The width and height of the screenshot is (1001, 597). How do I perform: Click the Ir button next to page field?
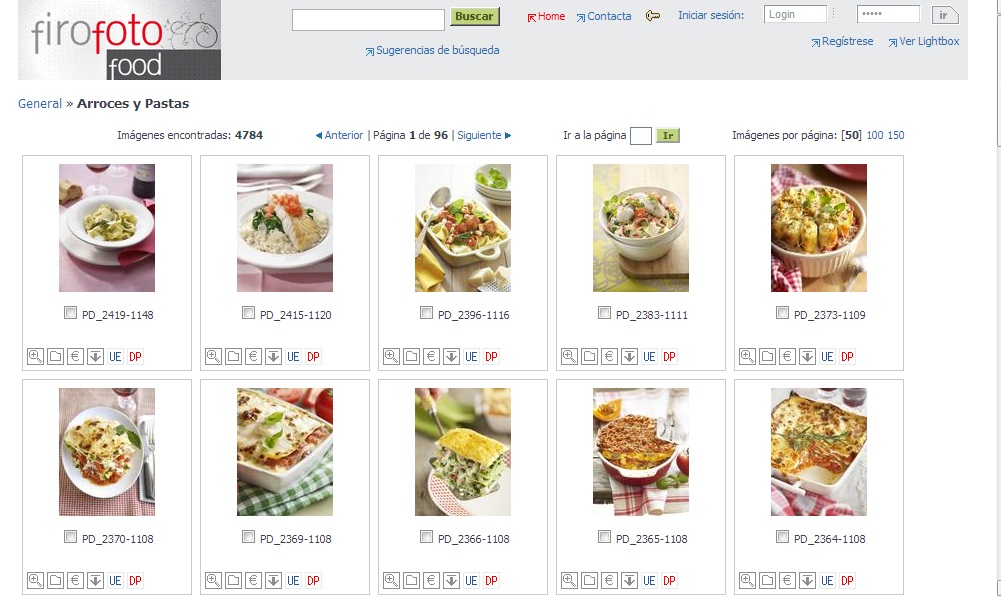668,135
